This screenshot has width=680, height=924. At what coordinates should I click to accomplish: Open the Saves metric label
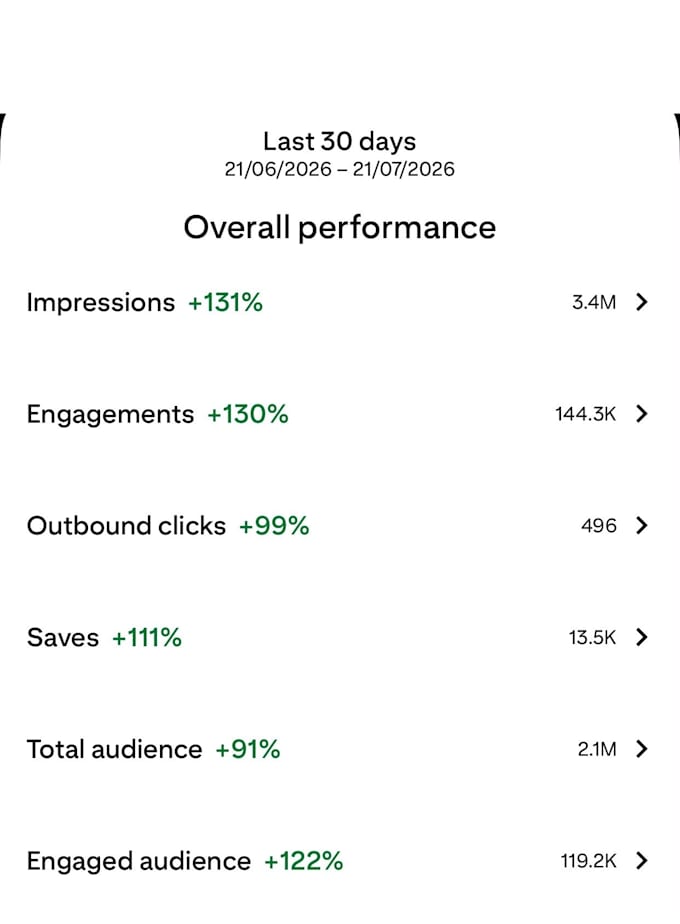62,638
